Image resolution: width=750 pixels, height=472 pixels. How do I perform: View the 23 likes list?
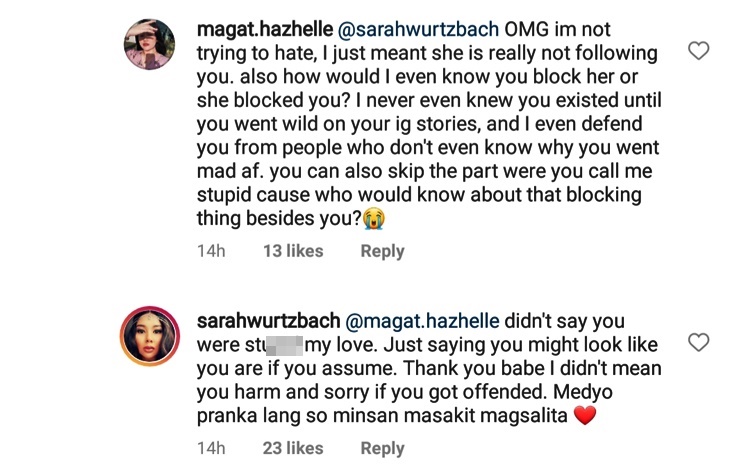[x=293, y=449]
